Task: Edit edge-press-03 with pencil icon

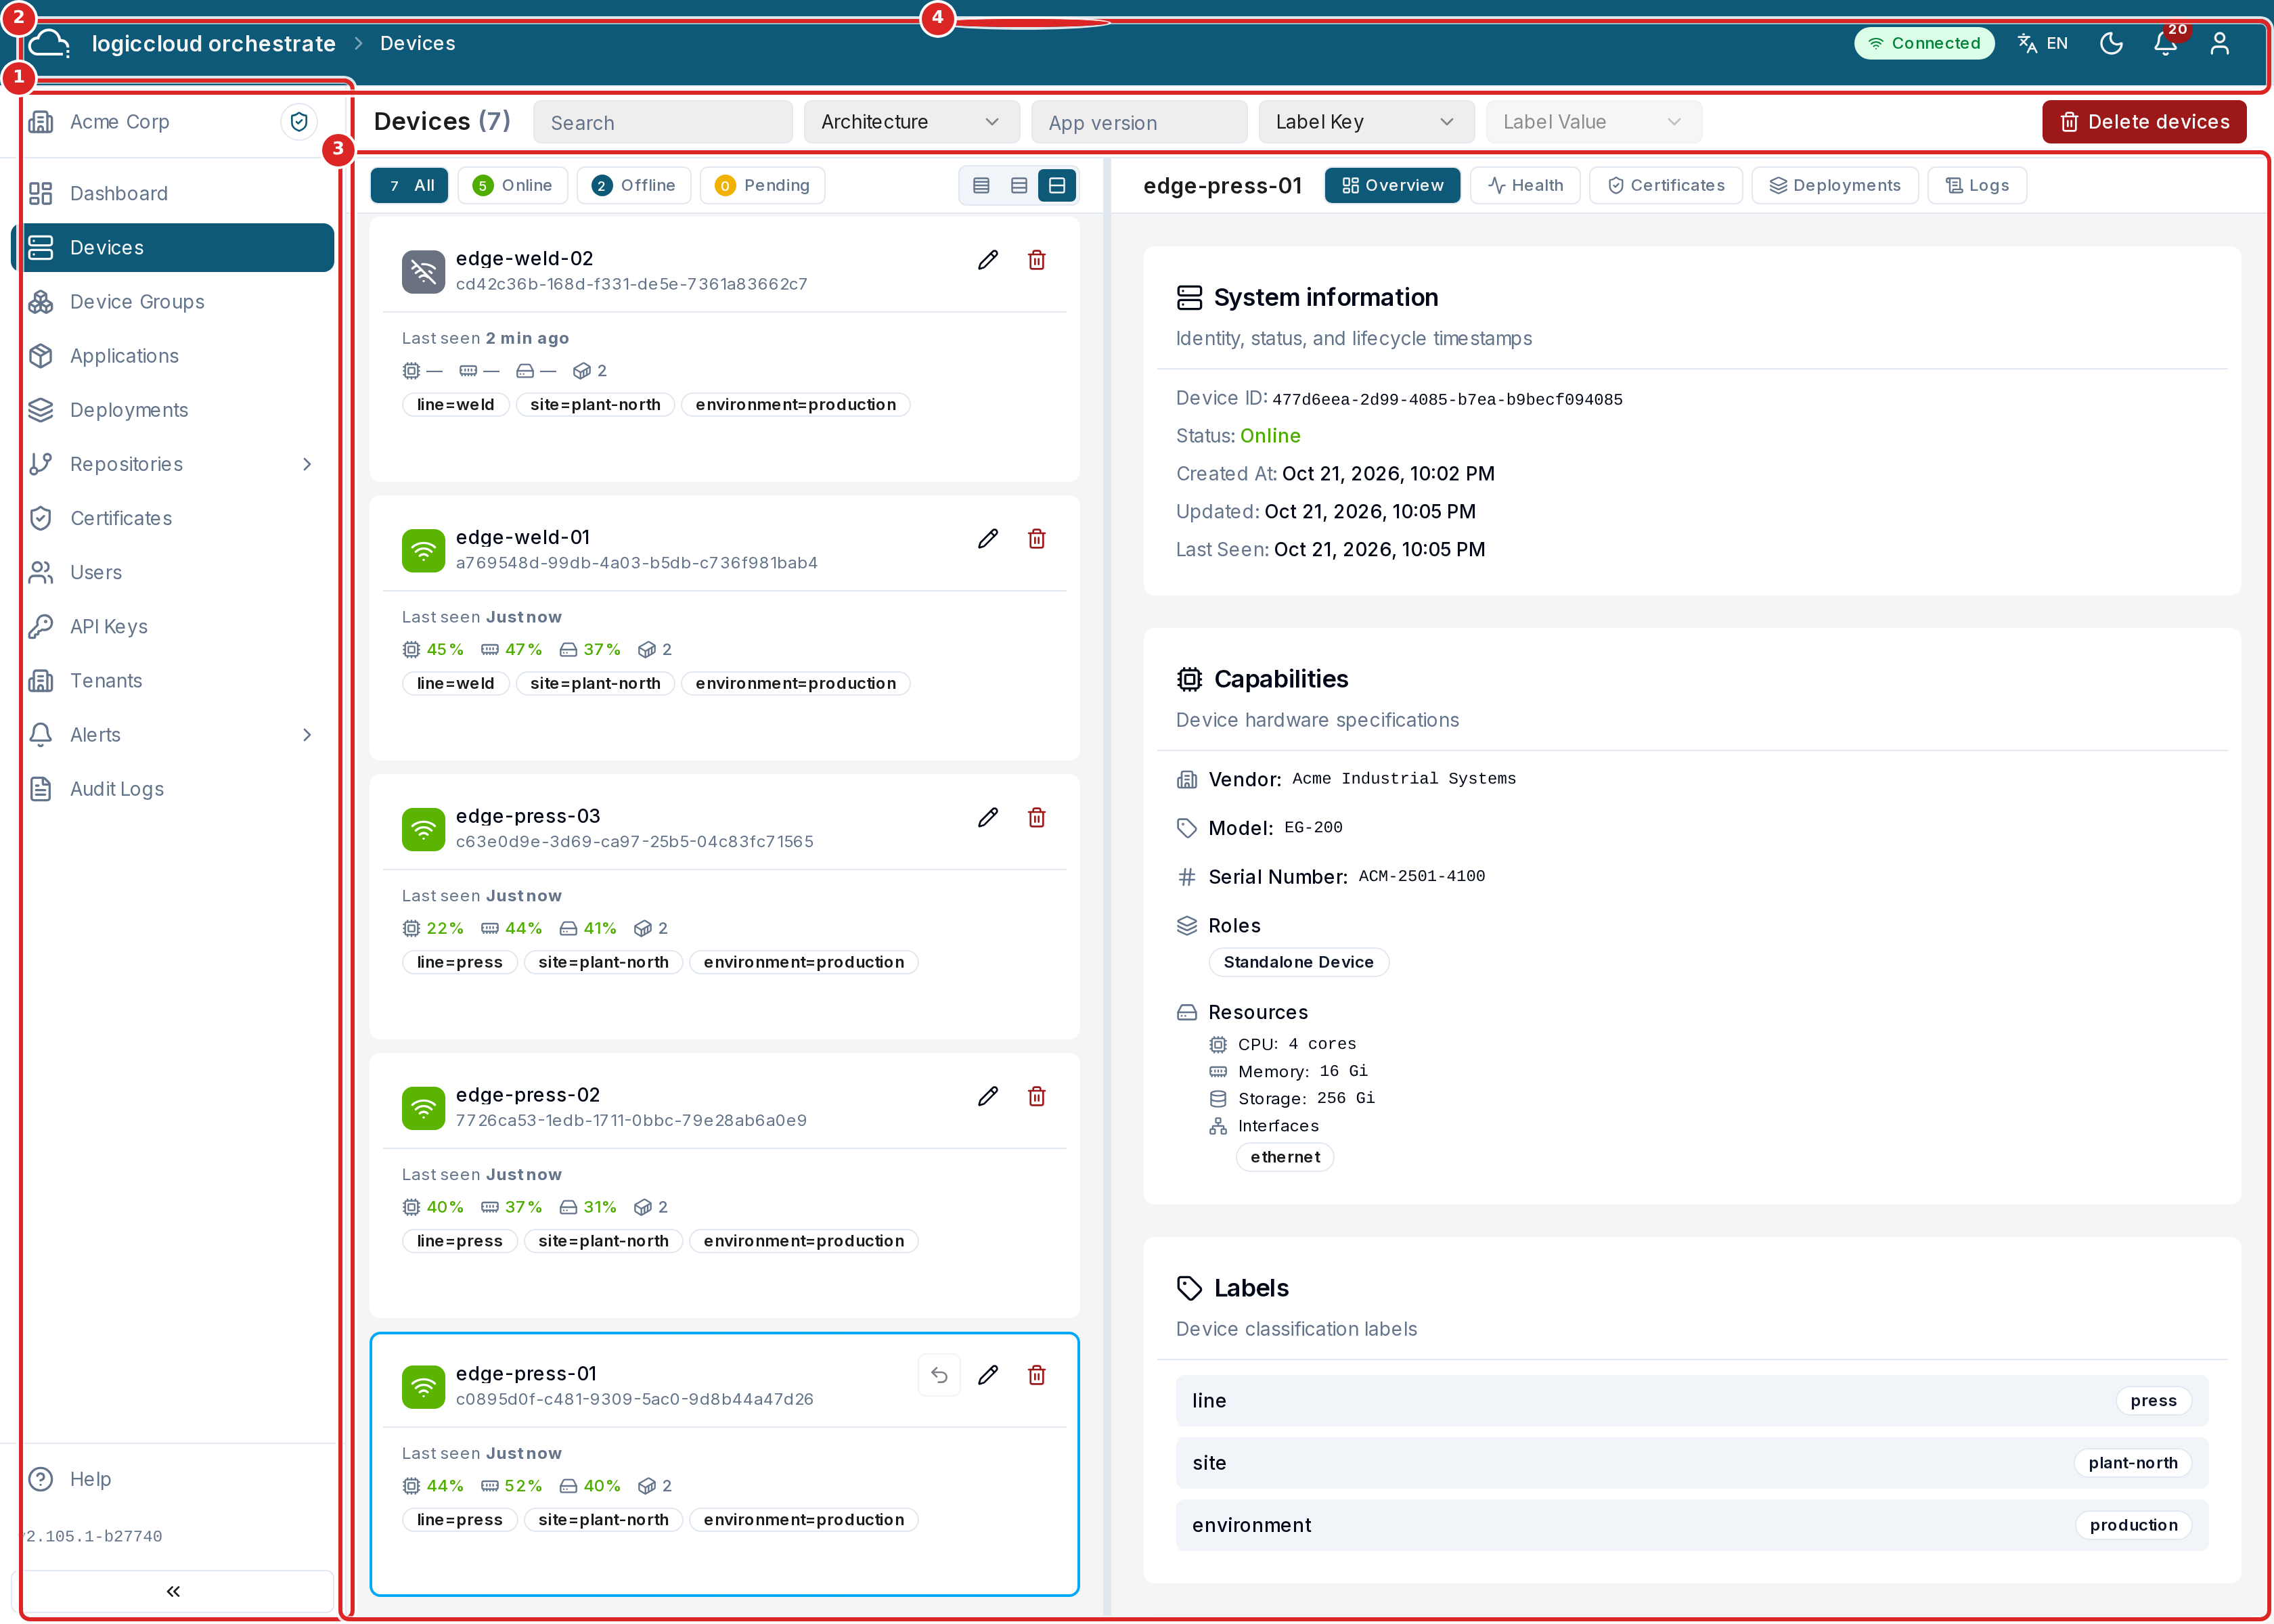Action: 988,818
